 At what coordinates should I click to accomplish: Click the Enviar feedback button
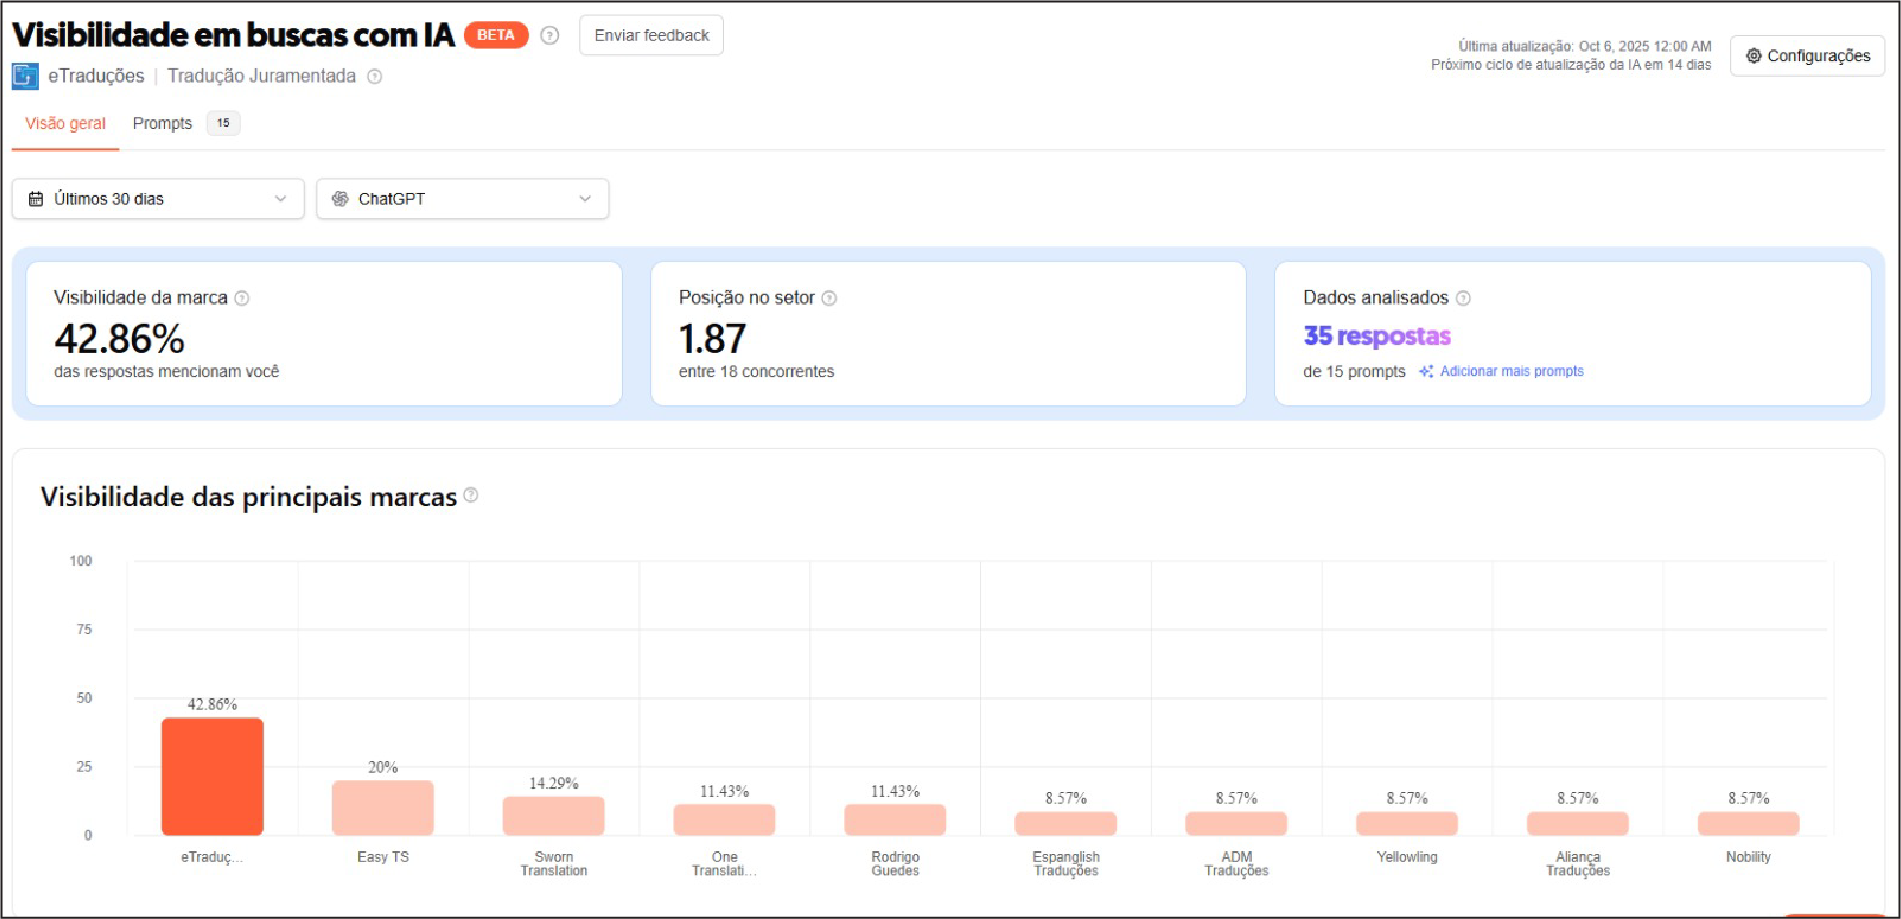tap(651, 35)
